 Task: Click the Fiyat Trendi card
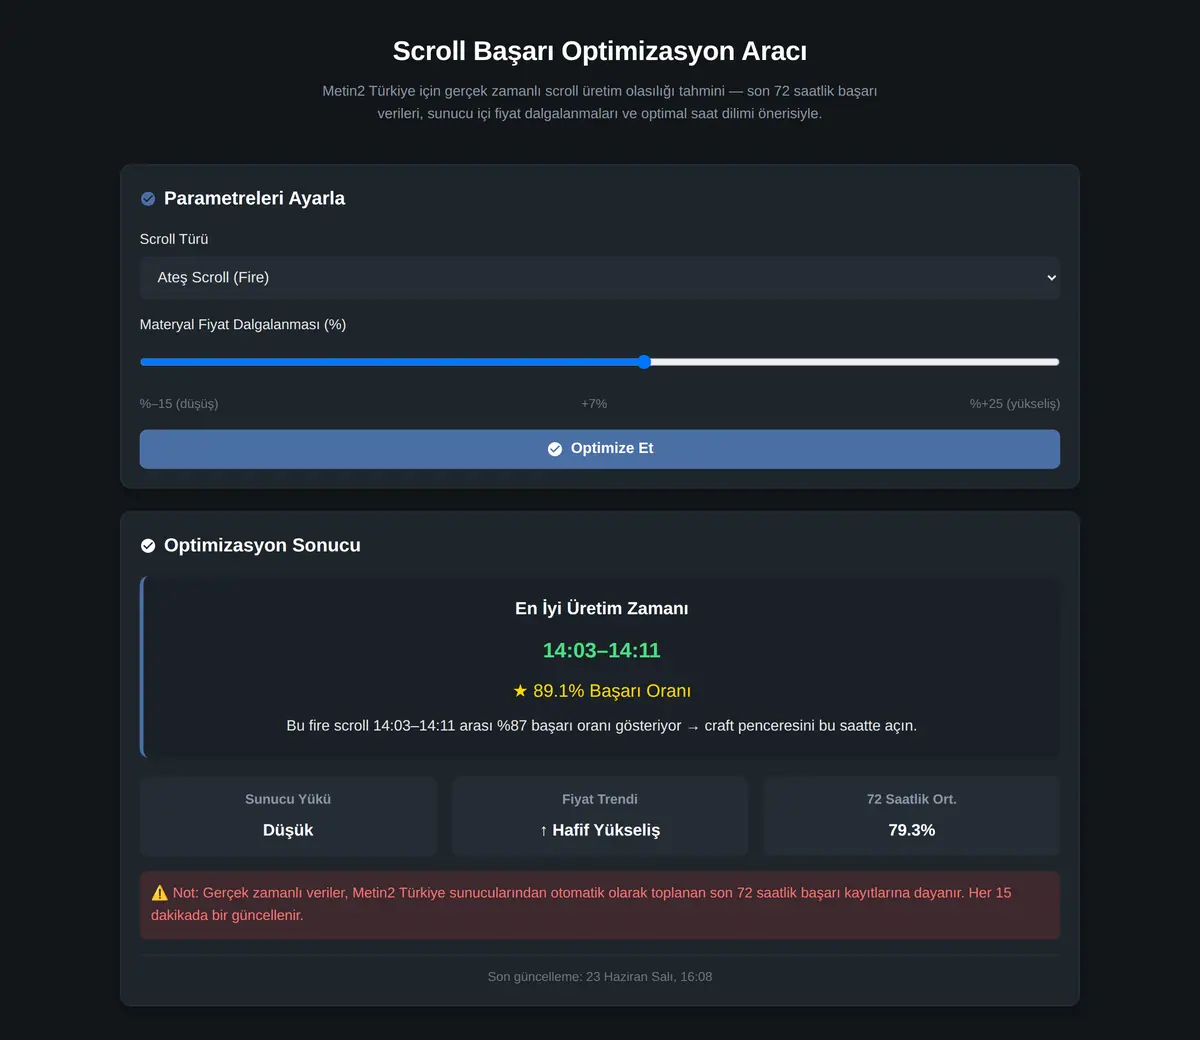(x=600, y=815)
